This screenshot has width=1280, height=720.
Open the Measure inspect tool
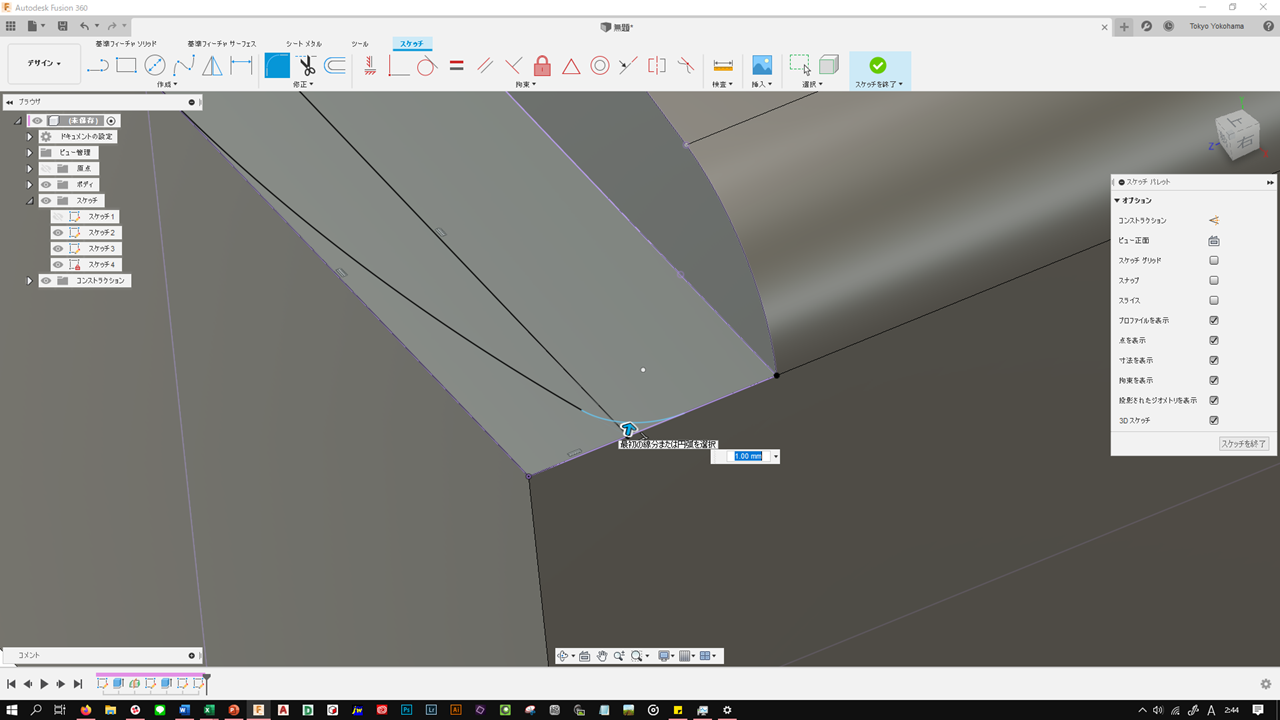coord(723,66)
